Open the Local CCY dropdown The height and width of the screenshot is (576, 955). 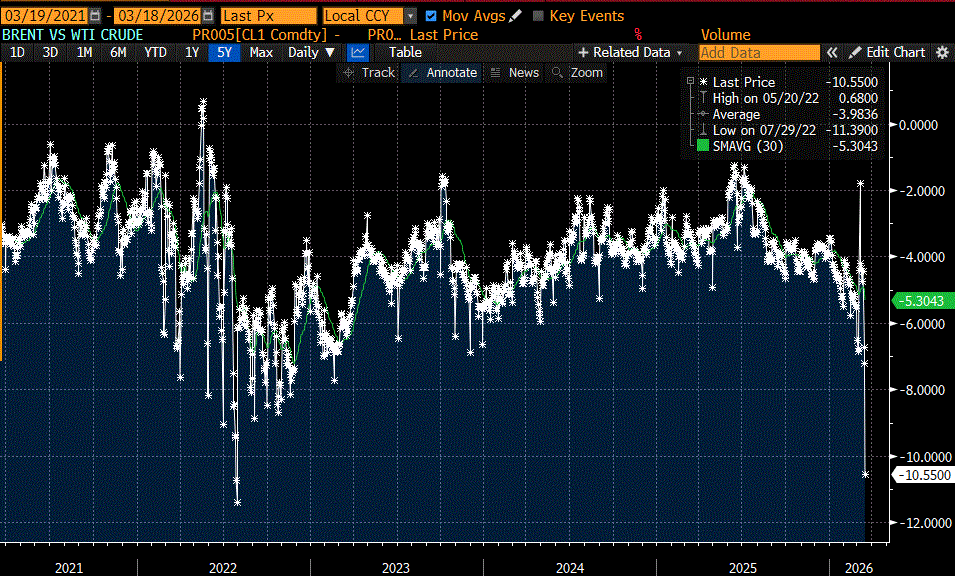(411, 15)
